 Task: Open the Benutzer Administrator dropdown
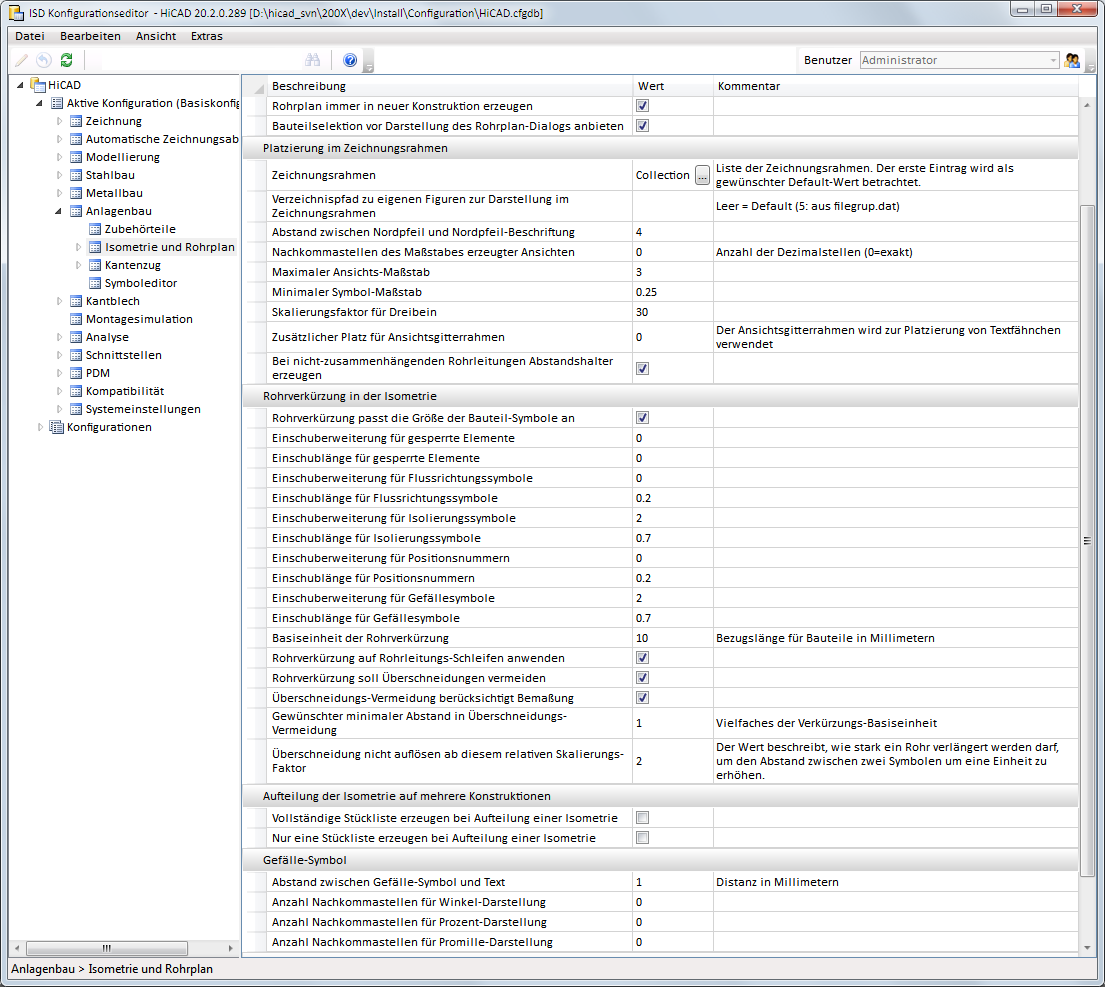pos(1053,60)
